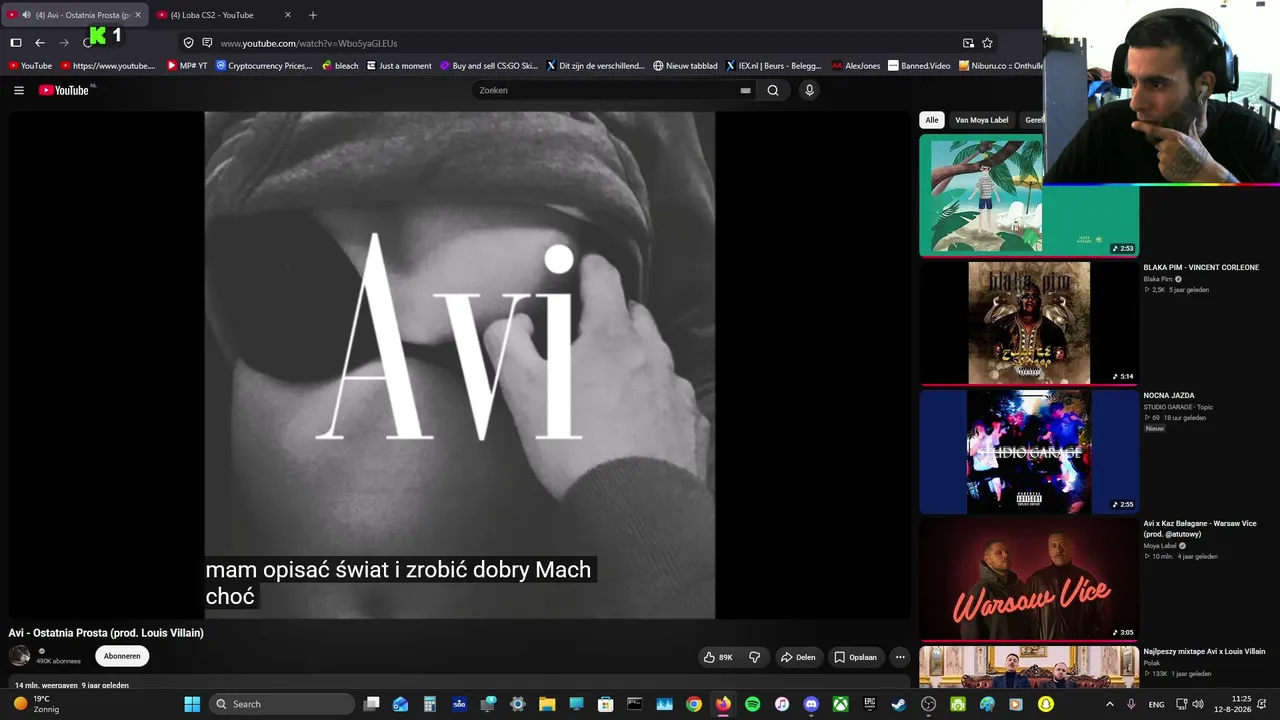Open a new browser tab
The image size is (1280, 720).
tap(313, 15)
